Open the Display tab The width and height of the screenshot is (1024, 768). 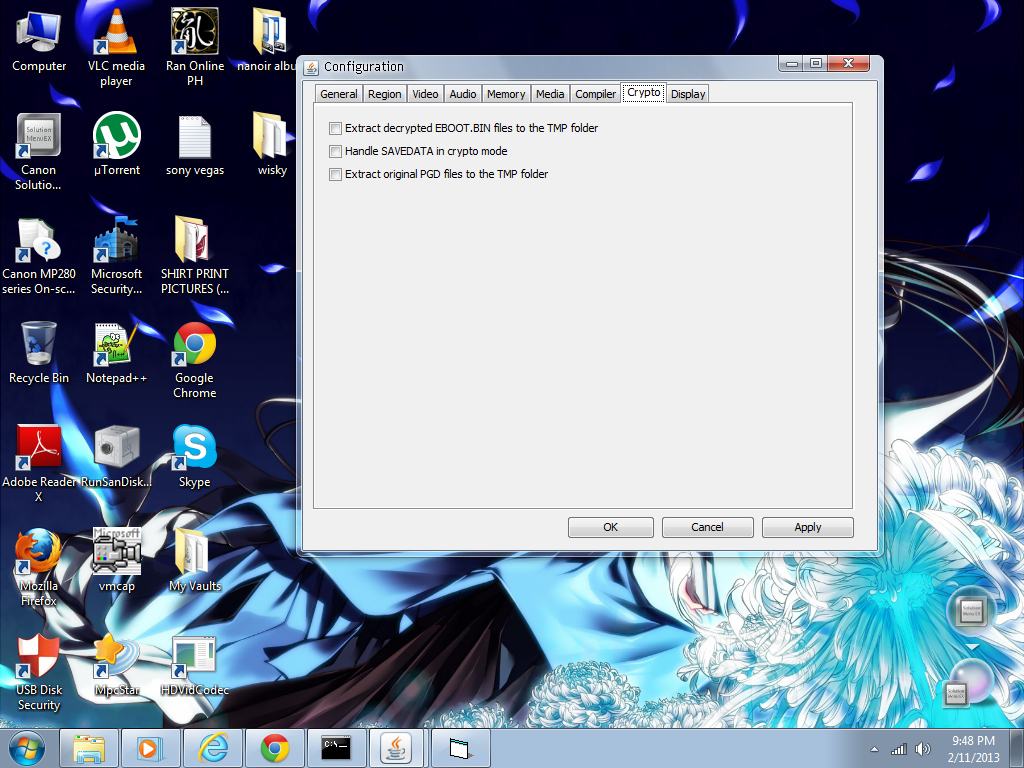pos(688,94)
